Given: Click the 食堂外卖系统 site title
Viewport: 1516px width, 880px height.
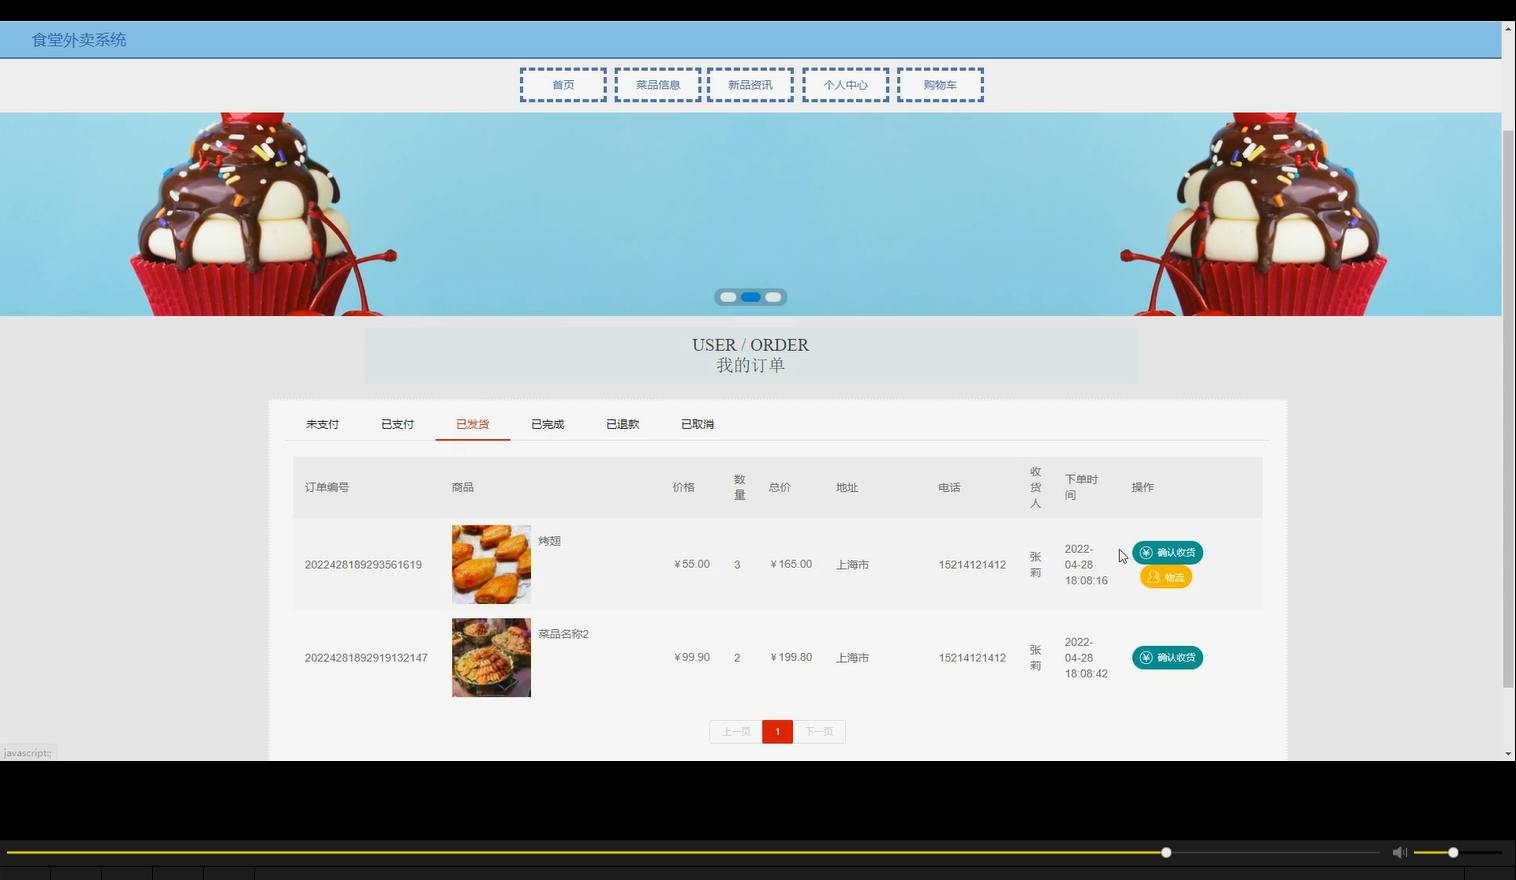Looking at the screenshot, I should 79,40.
